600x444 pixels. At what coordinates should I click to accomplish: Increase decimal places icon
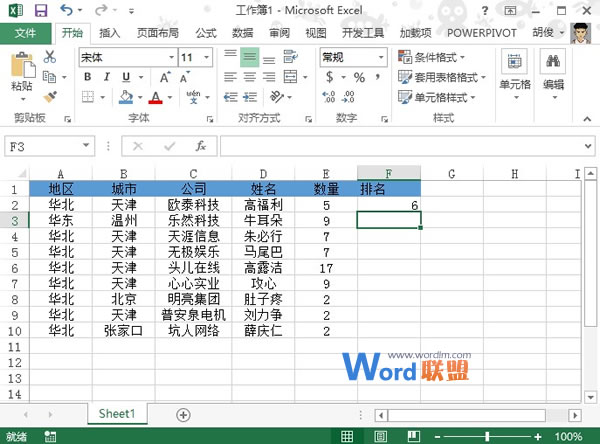tap(329, 97)
